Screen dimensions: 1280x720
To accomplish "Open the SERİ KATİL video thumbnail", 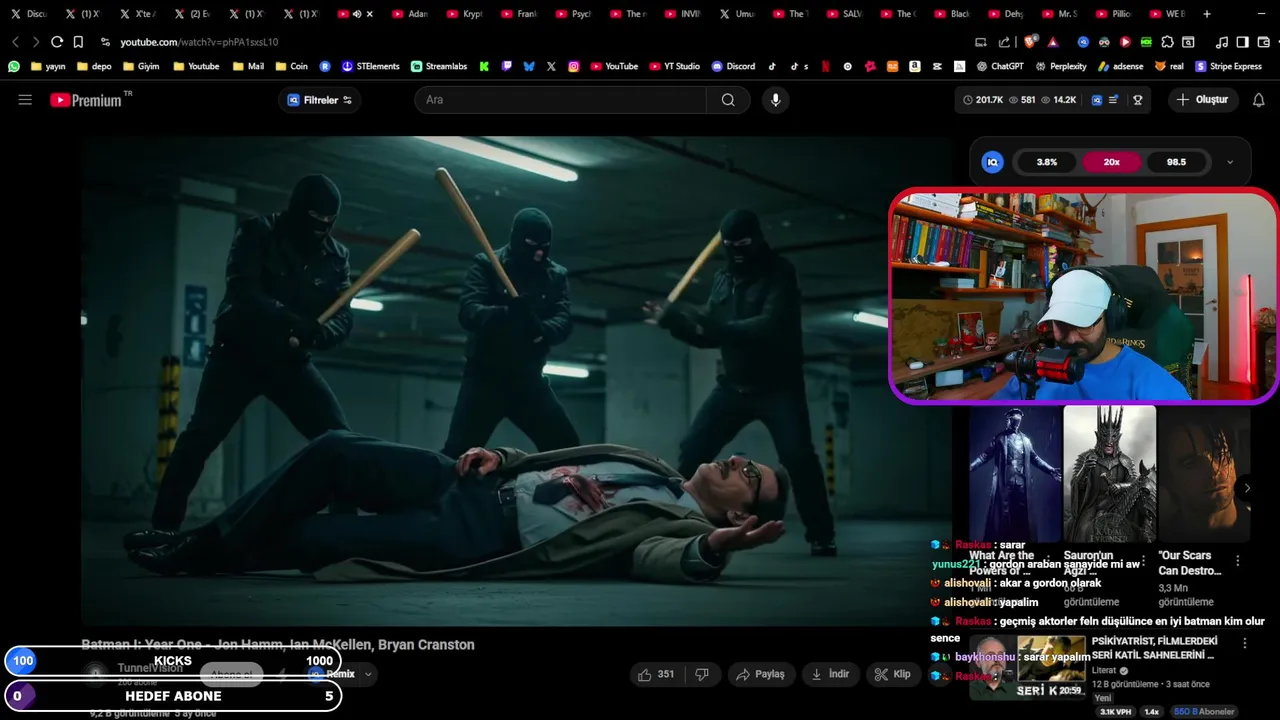I will pos(1027,668).
